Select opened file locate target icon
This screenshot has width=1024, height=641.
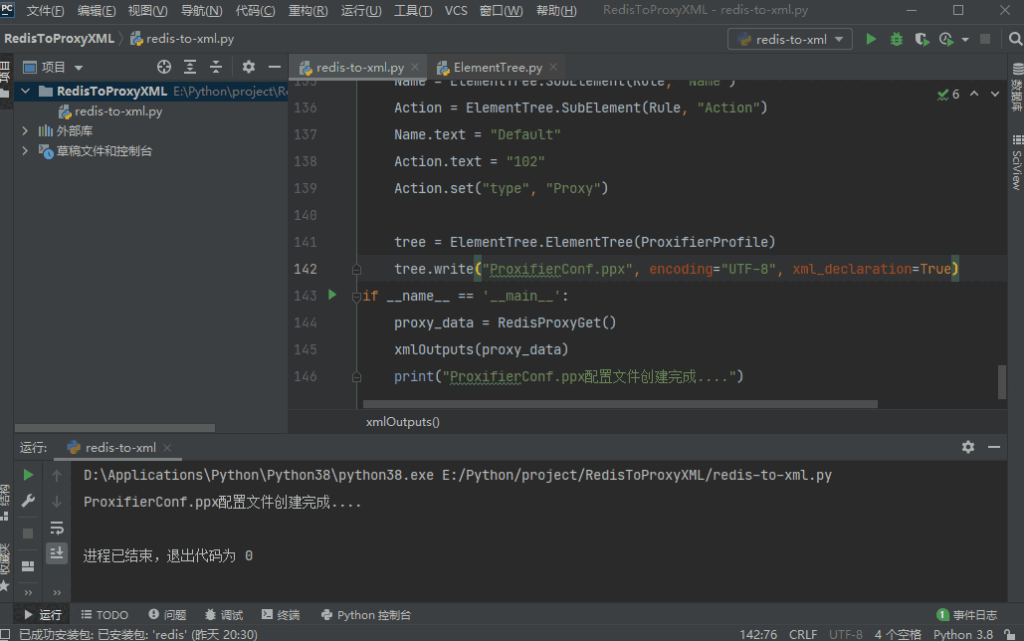tap(164, 67)
